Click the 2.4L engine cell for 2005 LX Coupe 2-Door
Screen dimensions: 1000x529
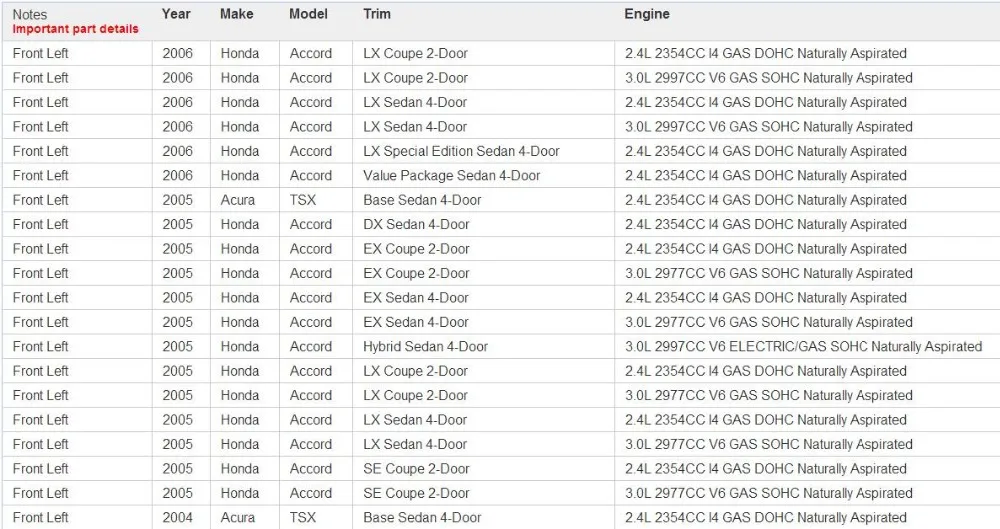(x=766, y=371)
